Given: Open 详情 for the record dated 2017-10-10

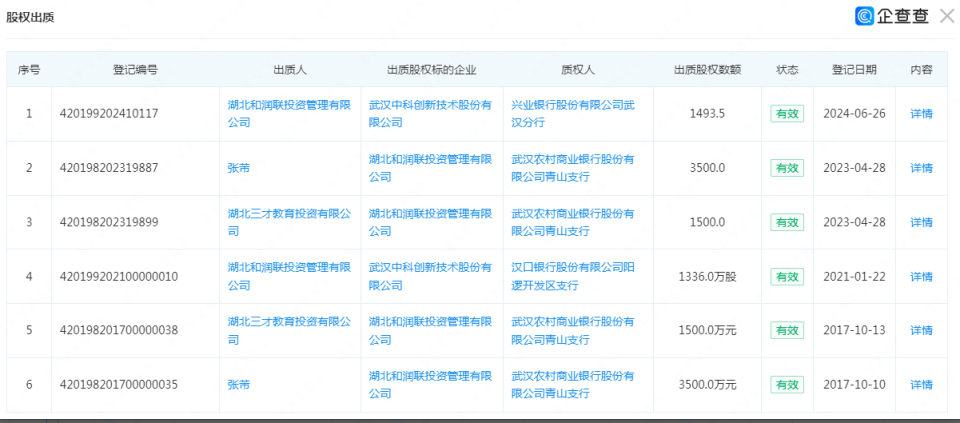Looking at the screenshot, I should 921,384.
